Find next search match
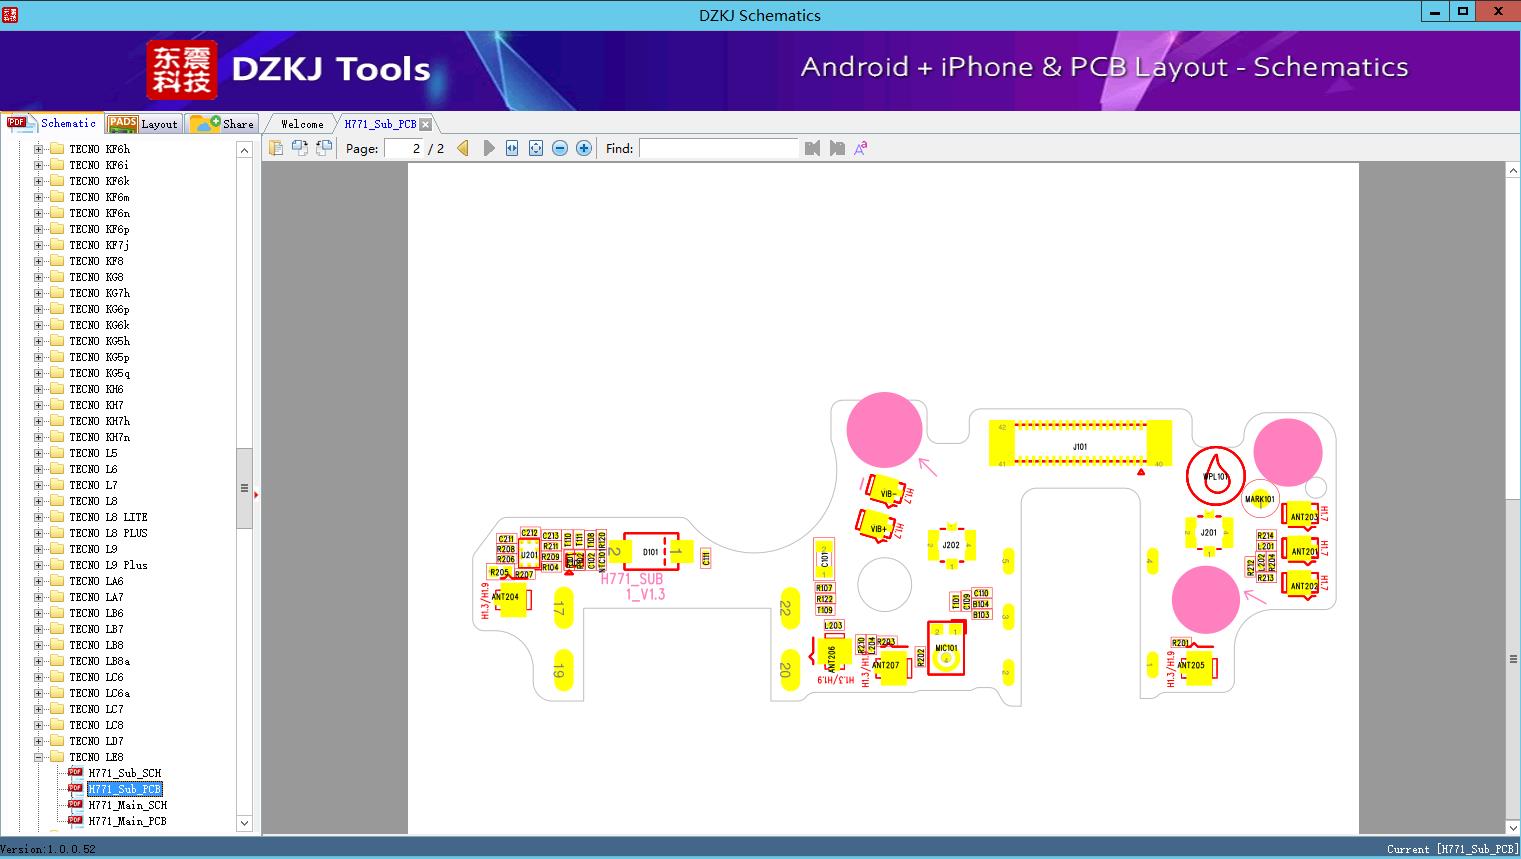Image resolution: width=1521 pixels, height=859 pixels. (837, 148)
